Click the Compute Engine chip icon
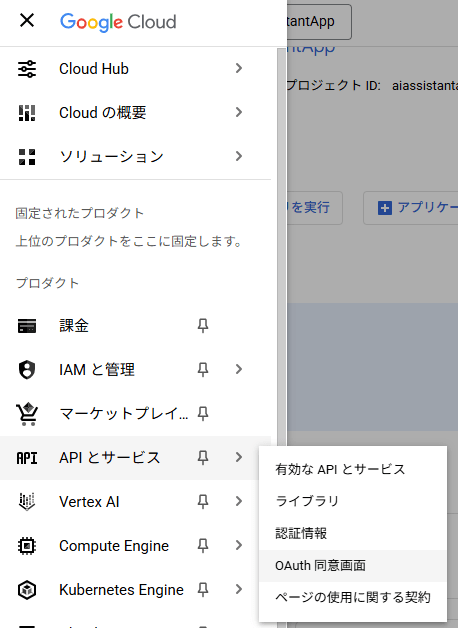Viewport: 458px width, 628px height. (x=27, y=545)
